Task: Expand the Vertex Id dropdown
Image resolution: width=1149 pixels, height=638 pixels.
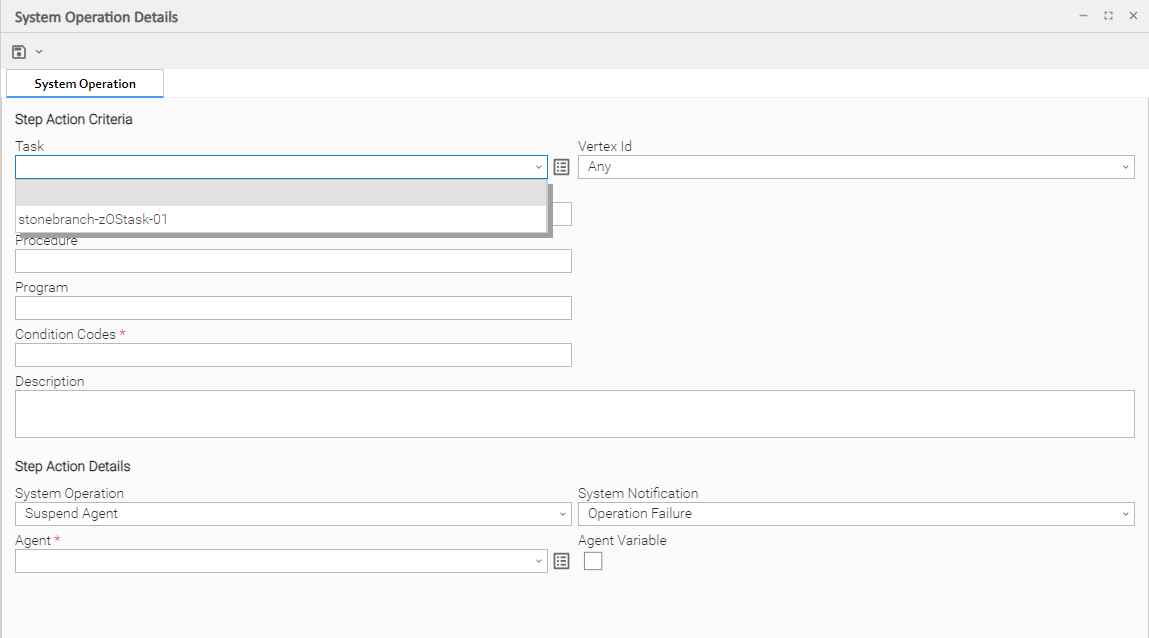Action: [1125, 167]
